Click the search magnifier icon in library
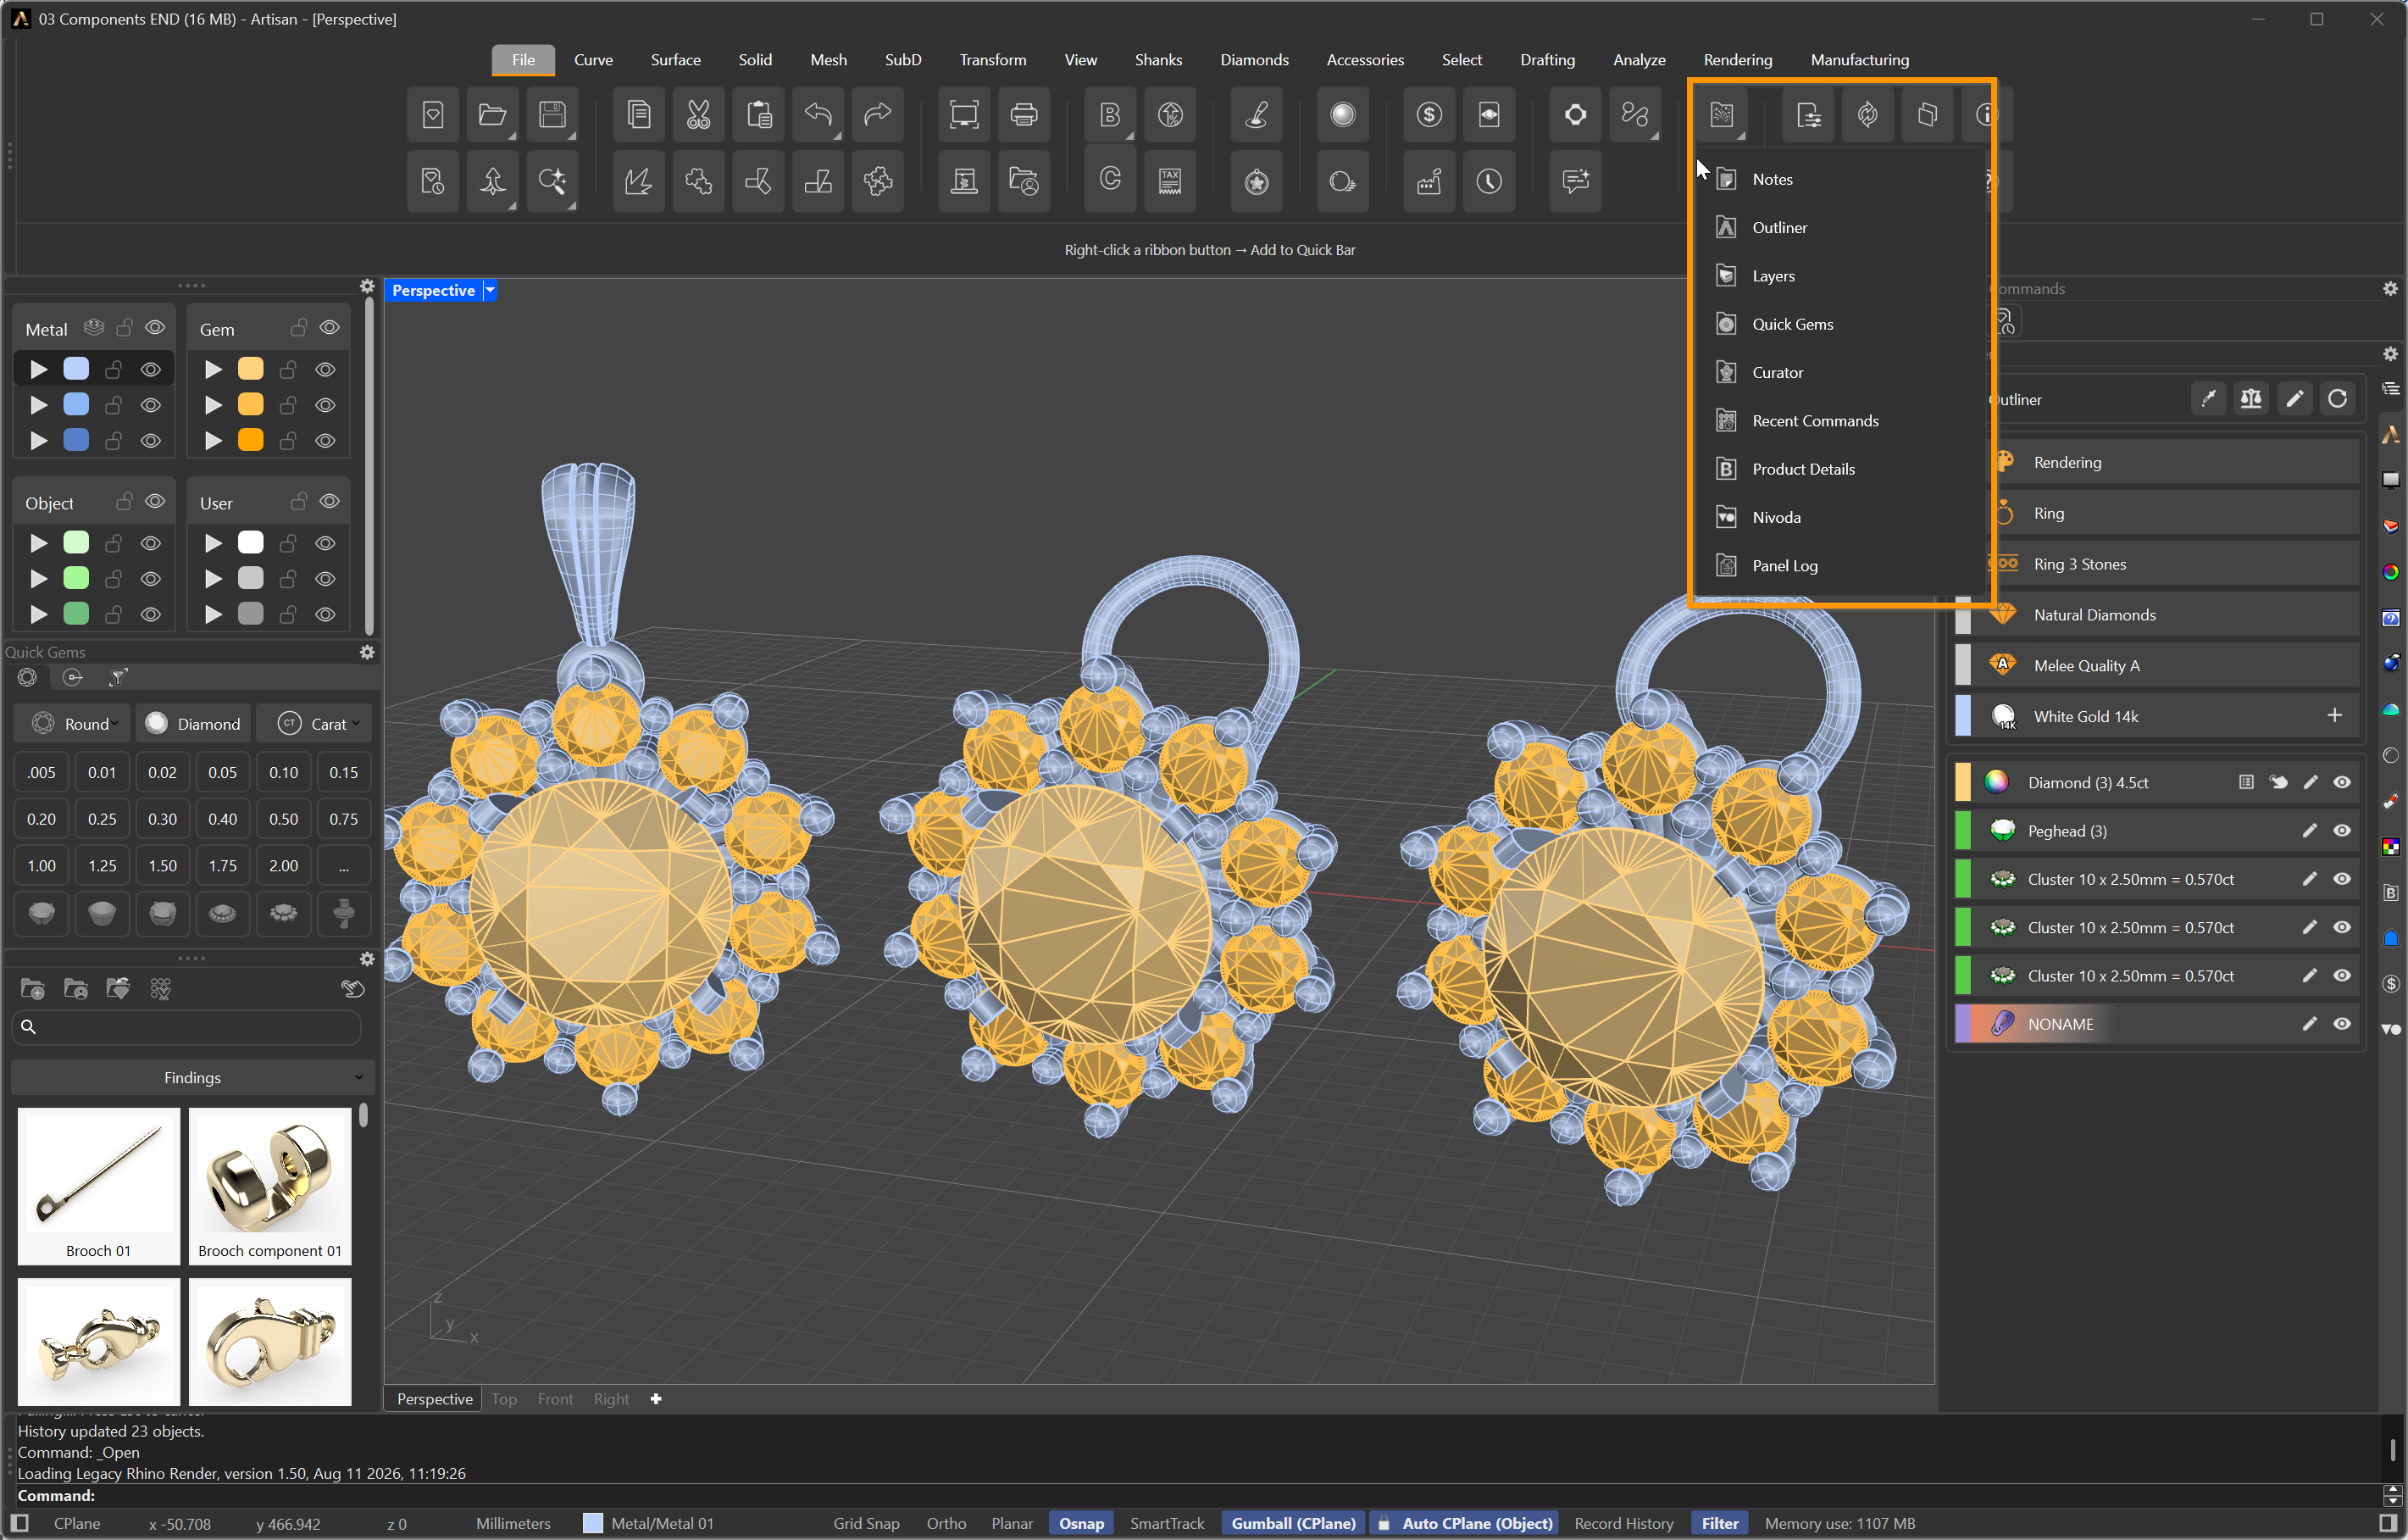The width and height of the screenshot is (2408, 1540). pyautogui.click(x=28, y=1027)
